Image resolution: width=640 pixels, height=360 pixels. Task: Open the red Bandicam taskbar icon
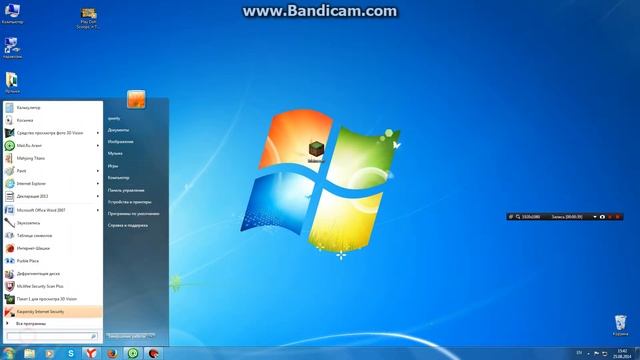[154, 353]
